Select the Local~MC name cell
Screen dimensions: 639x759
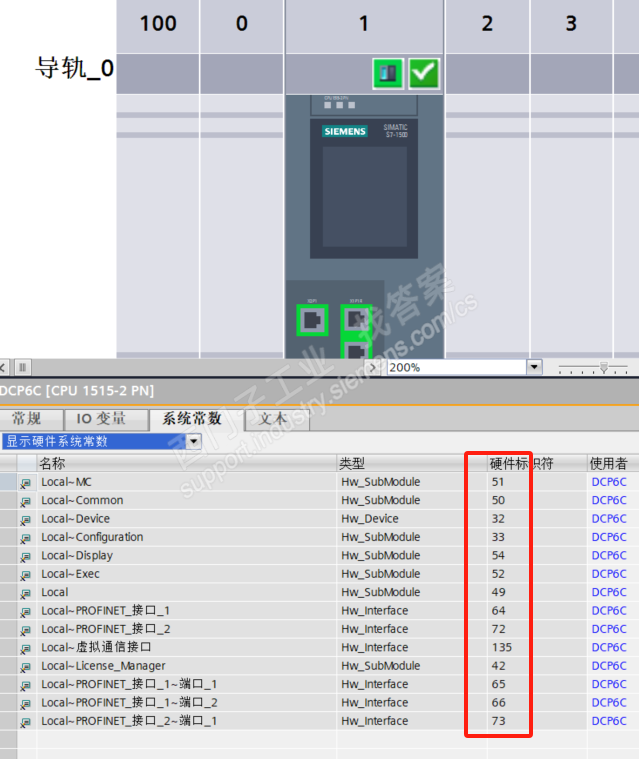187,482
